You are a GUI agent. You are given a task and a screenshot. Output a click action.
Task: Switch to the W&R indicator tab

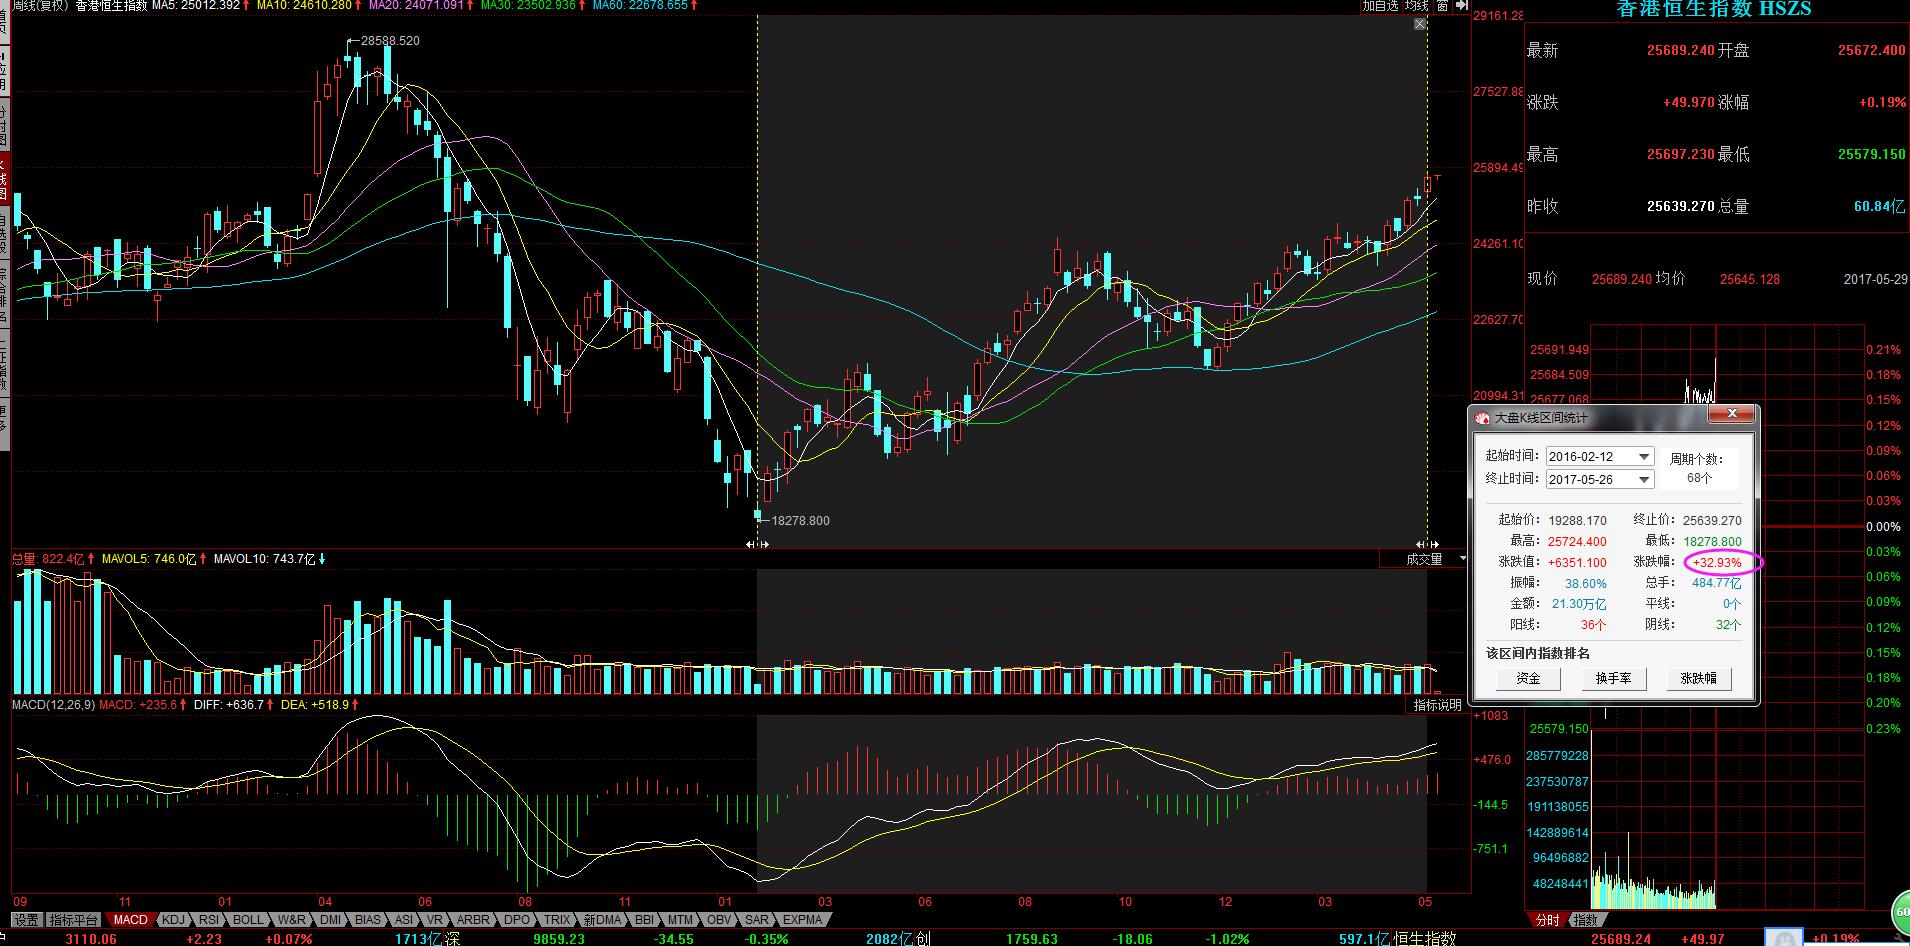click(292, 920)
